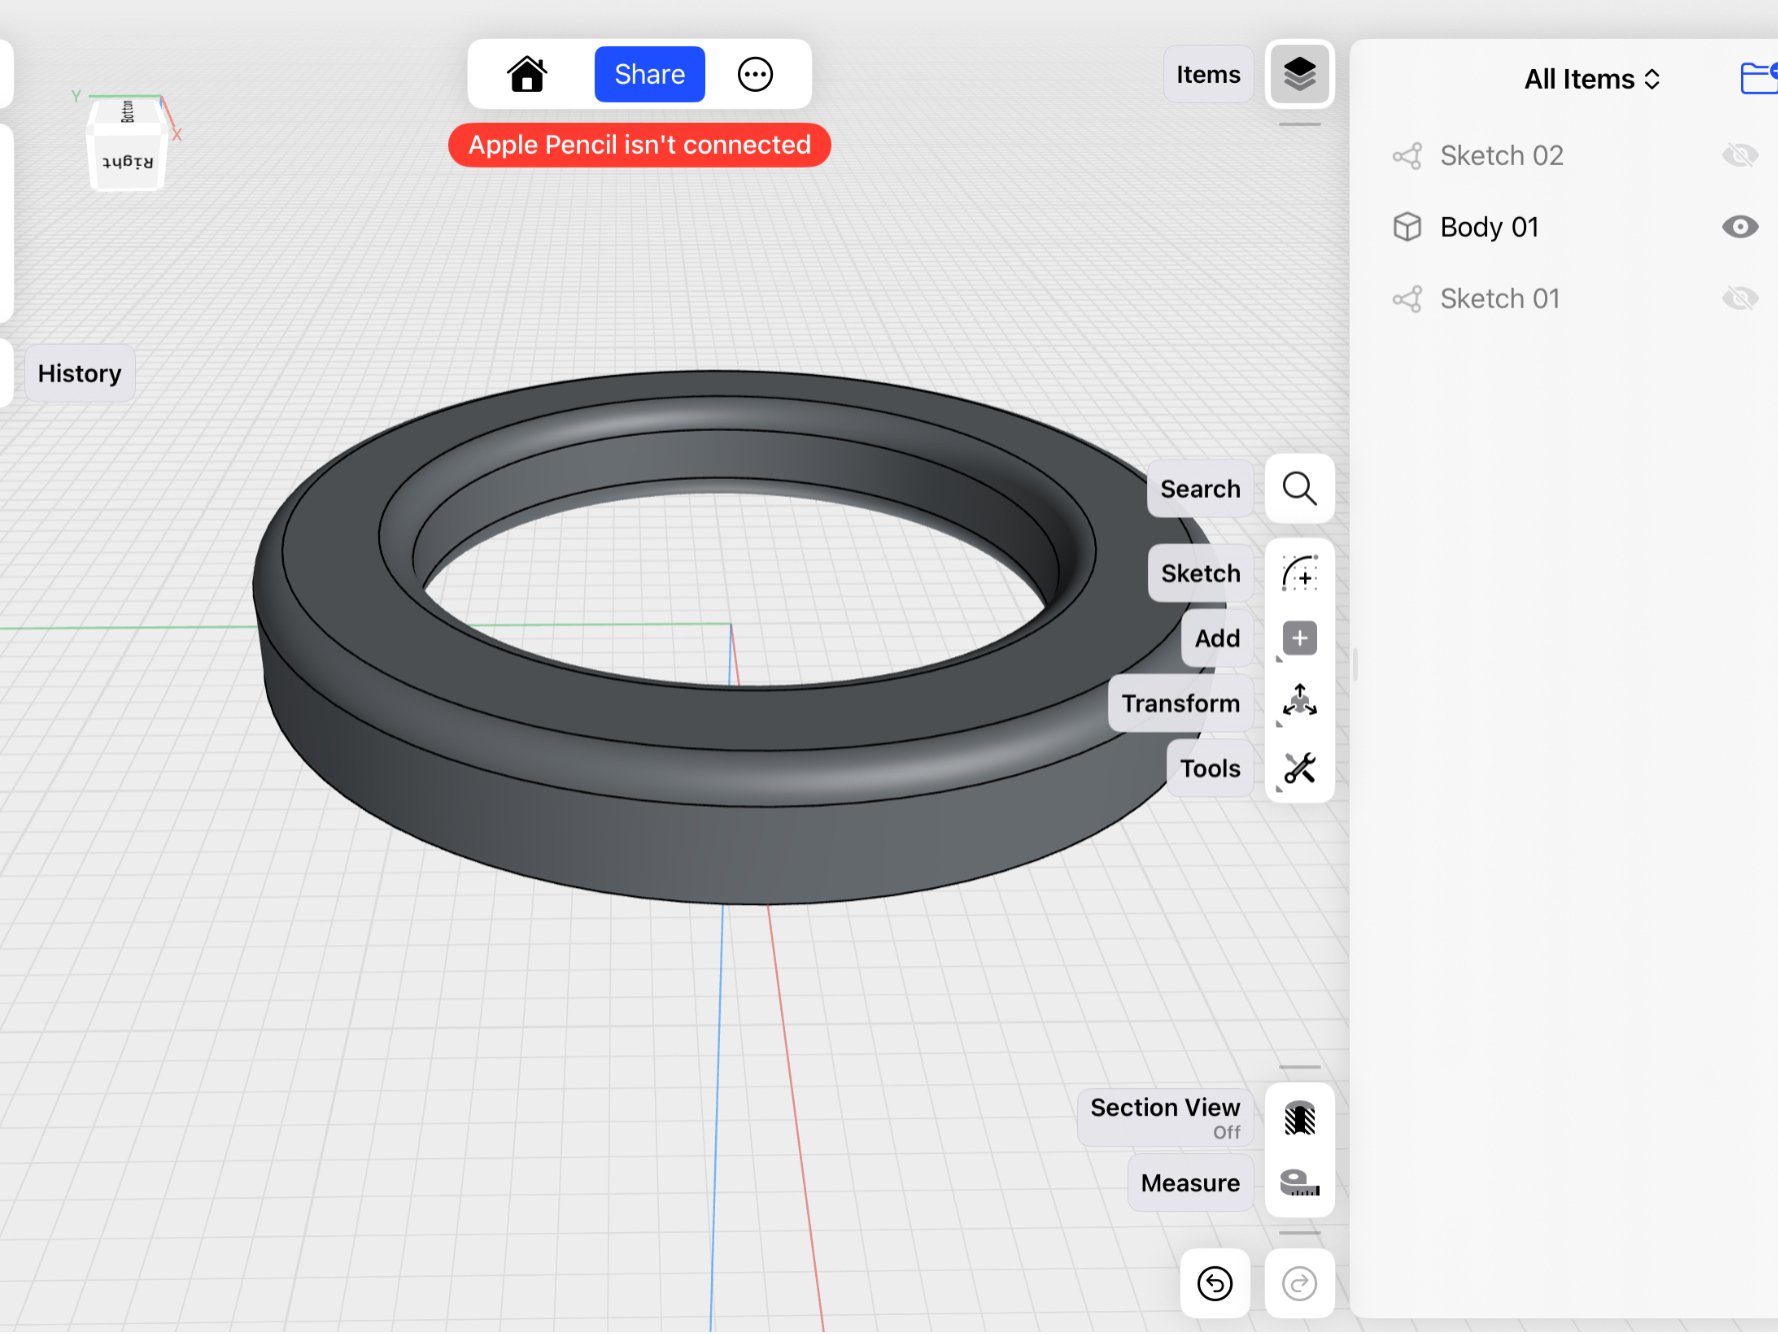Select the Sketch curve tool icon
This screenshot has height=1334, width=1778.
(1299, 573)
